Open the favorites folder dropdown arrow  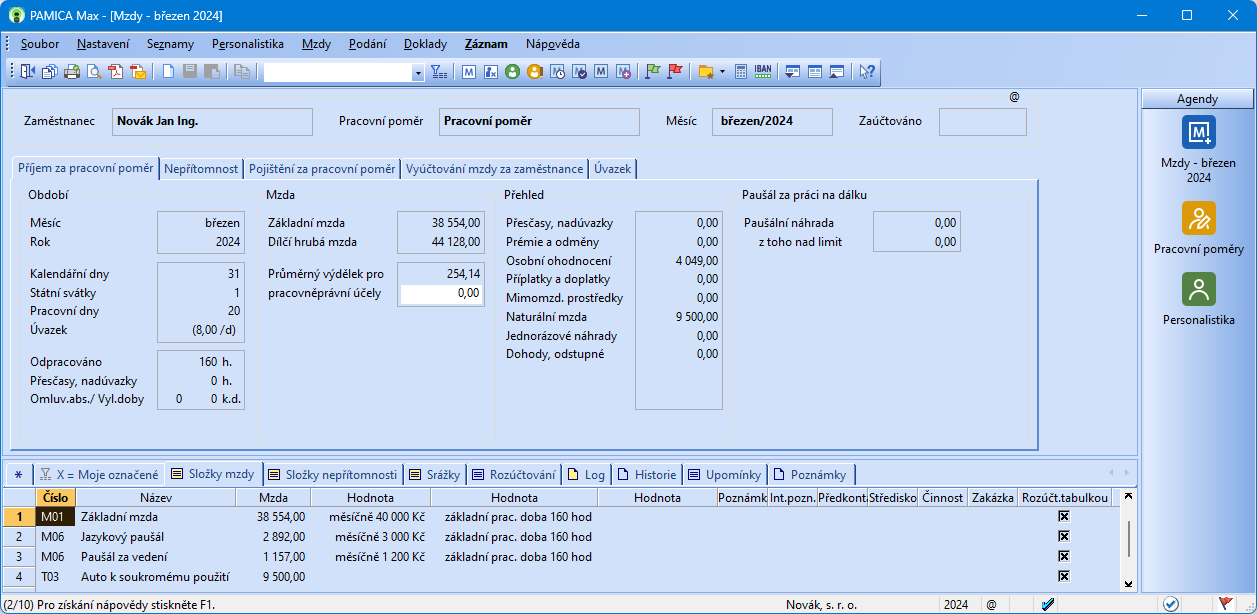click(x=722, y=72)
